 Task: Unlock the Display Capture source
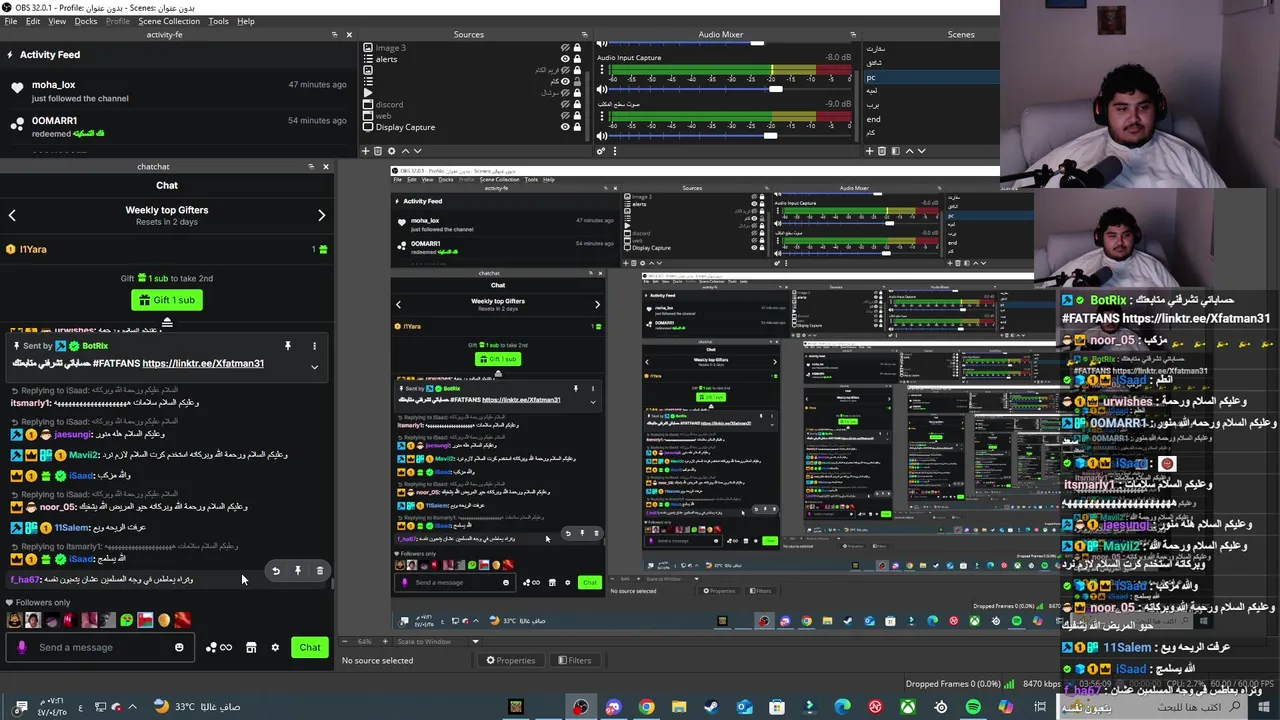[x=577, y=127]
